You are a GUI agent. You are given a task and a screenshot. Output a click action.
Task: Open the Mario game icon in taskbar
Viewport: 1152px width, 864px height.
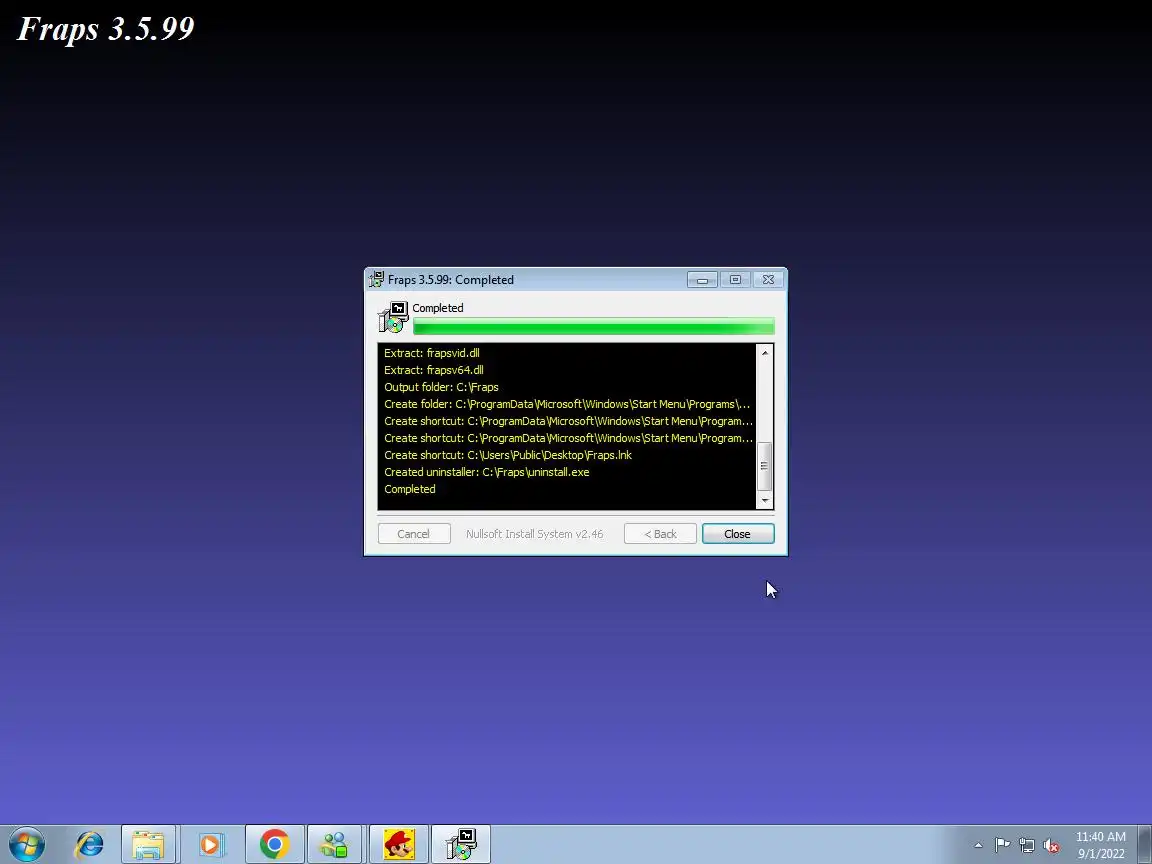pyautogui.click(x=399, y=845)
